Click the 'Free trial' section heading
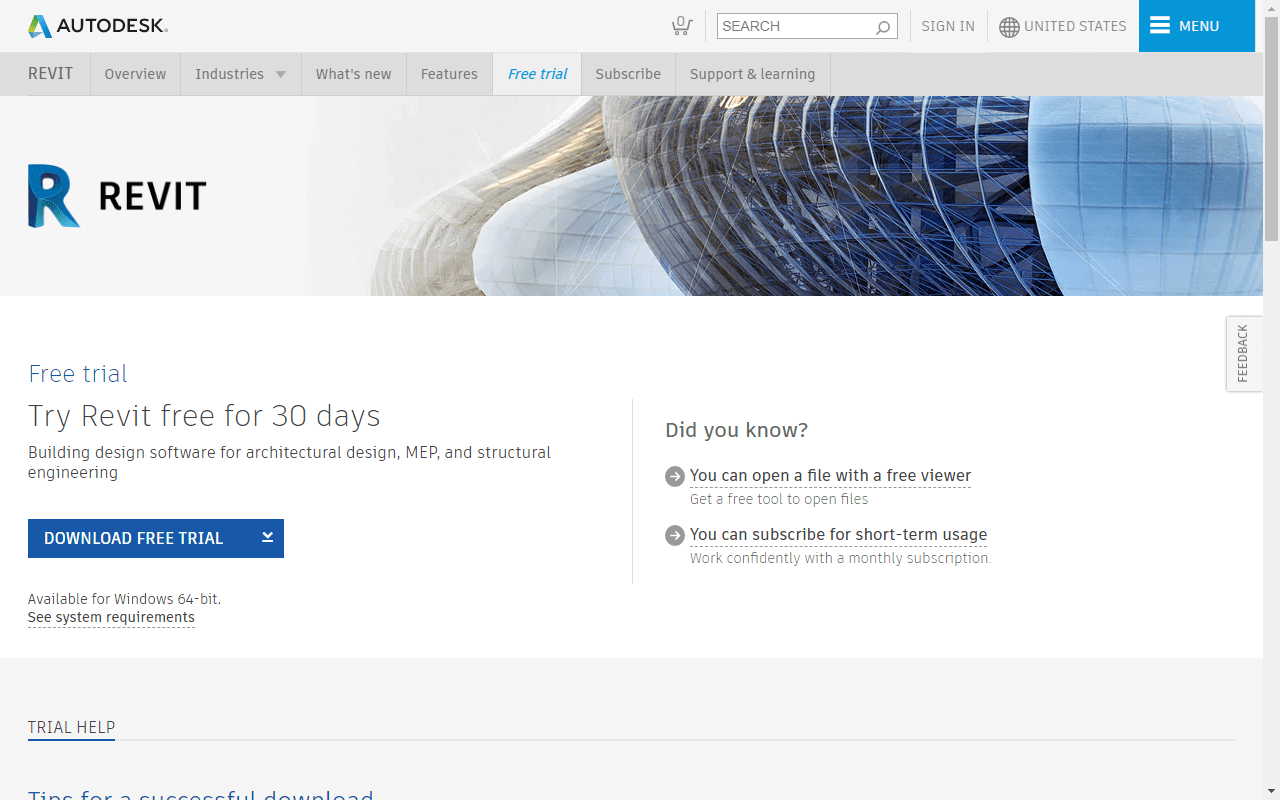Image resolution: width=1280 pixels, height=800 pixels. coord(78,374)
